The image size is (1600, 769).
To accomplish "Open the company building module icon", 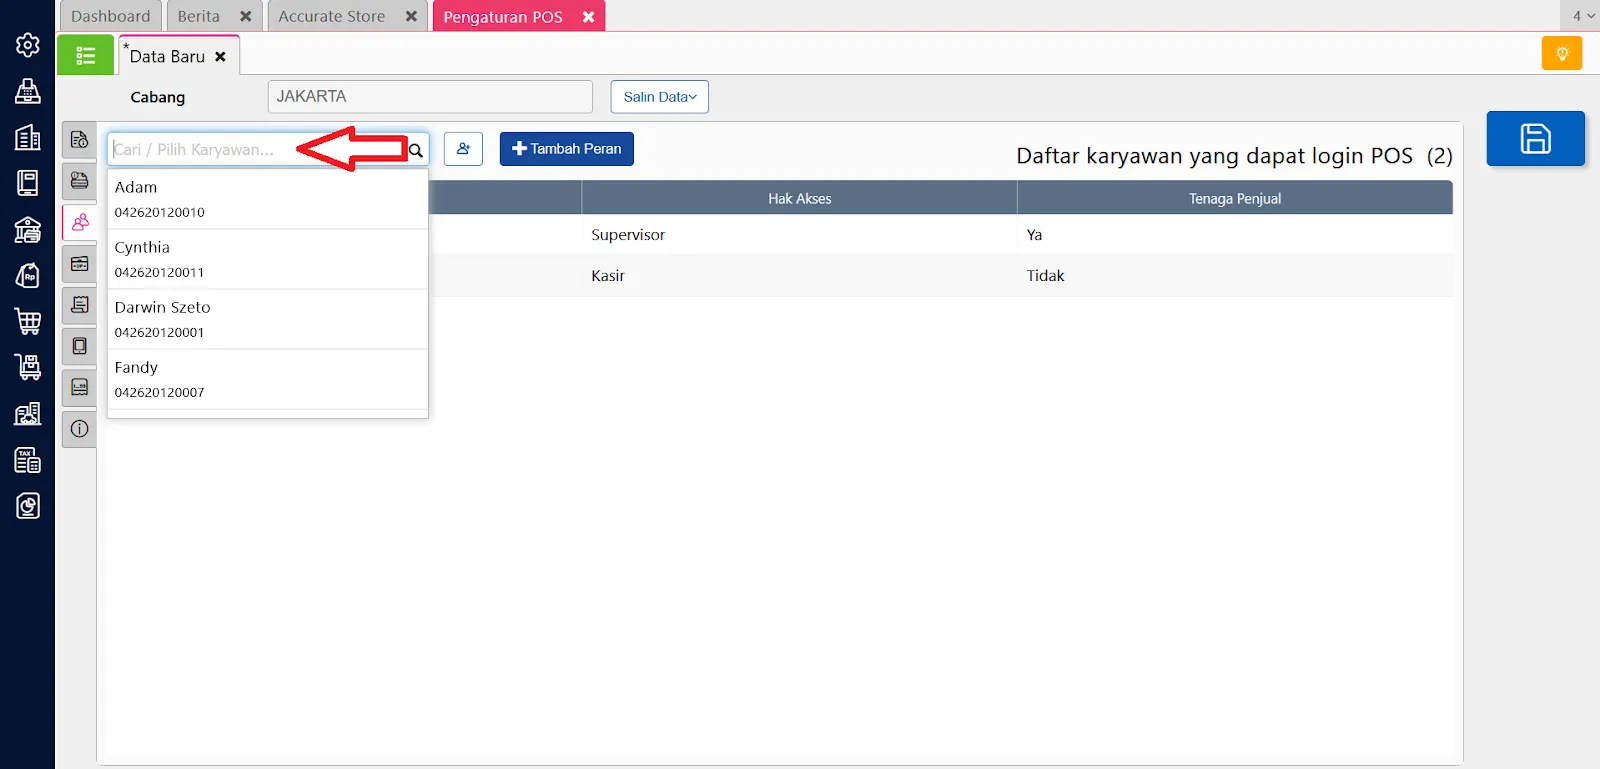I will pos(28,137).
